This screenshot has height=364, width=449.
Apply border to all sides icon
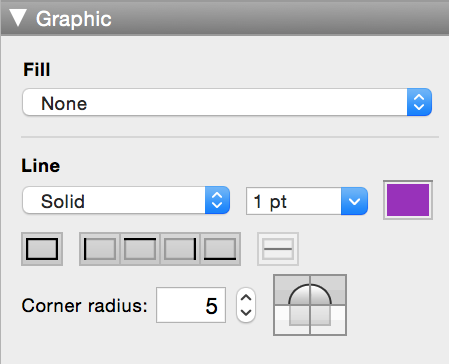pyautogui.click(x=42, y=249)
